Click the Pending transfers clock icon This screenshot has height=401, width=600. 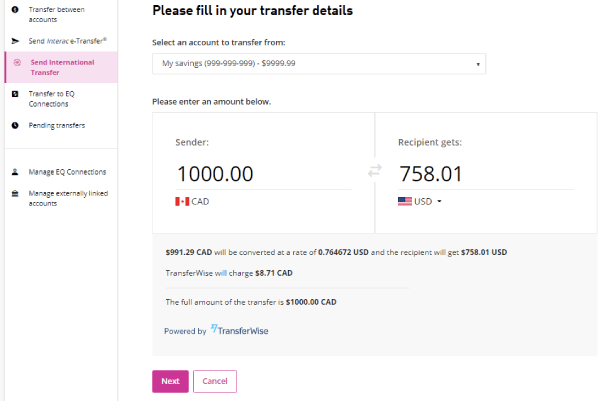15,125
